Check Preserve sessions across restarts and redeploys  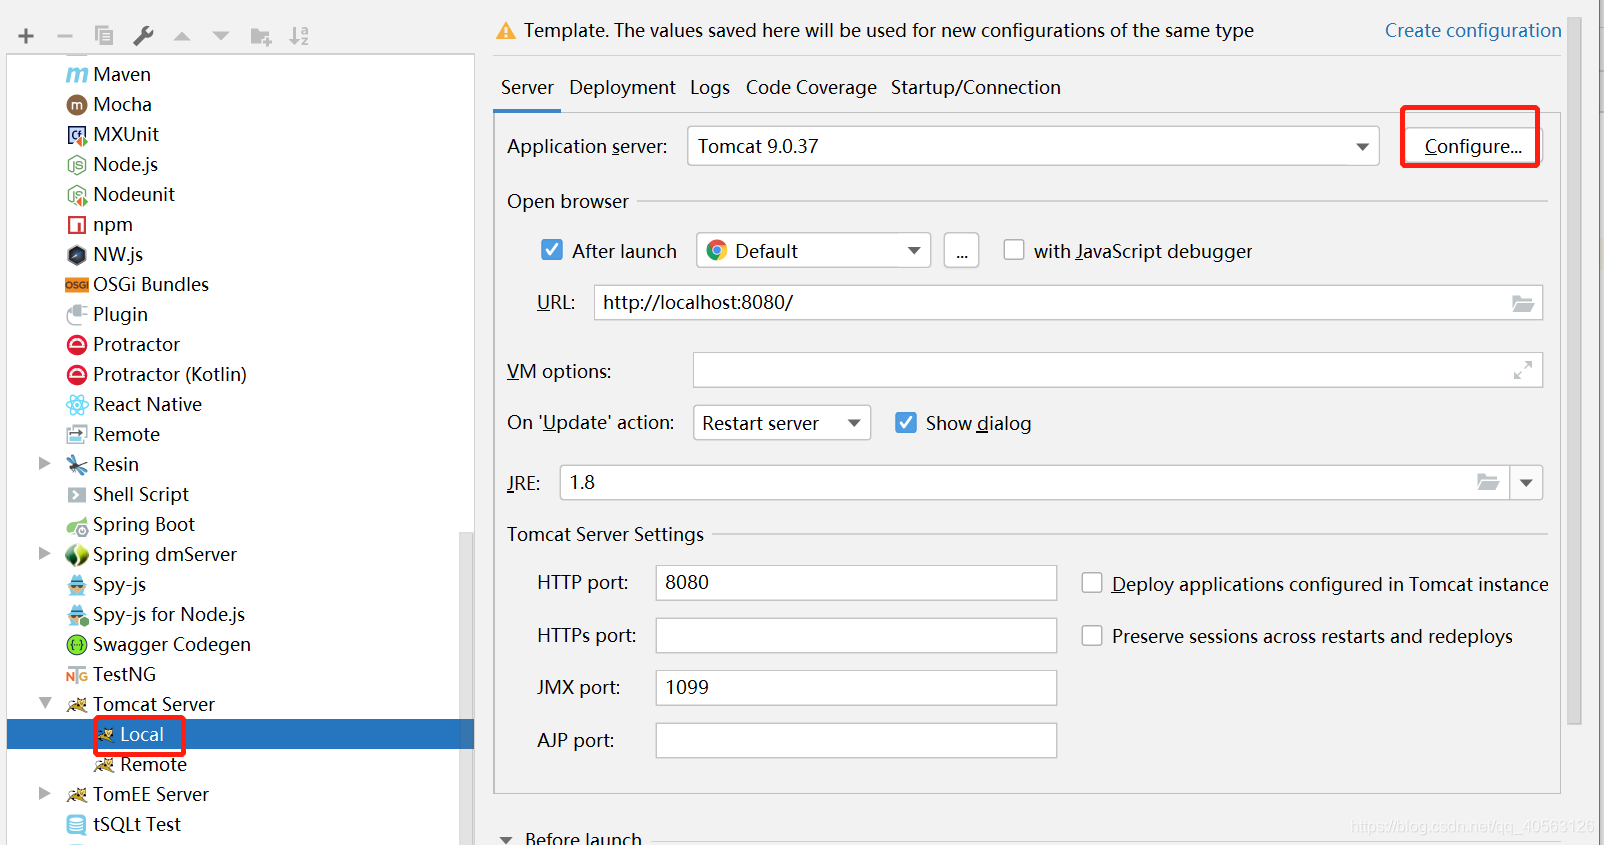pos(1092,635)
